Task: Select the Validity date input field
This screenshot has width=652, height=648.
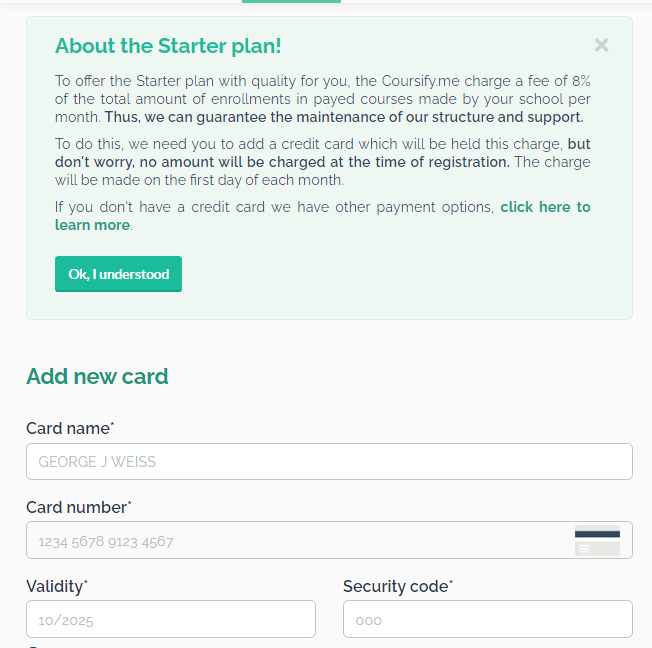Action: tap(171, 619)
